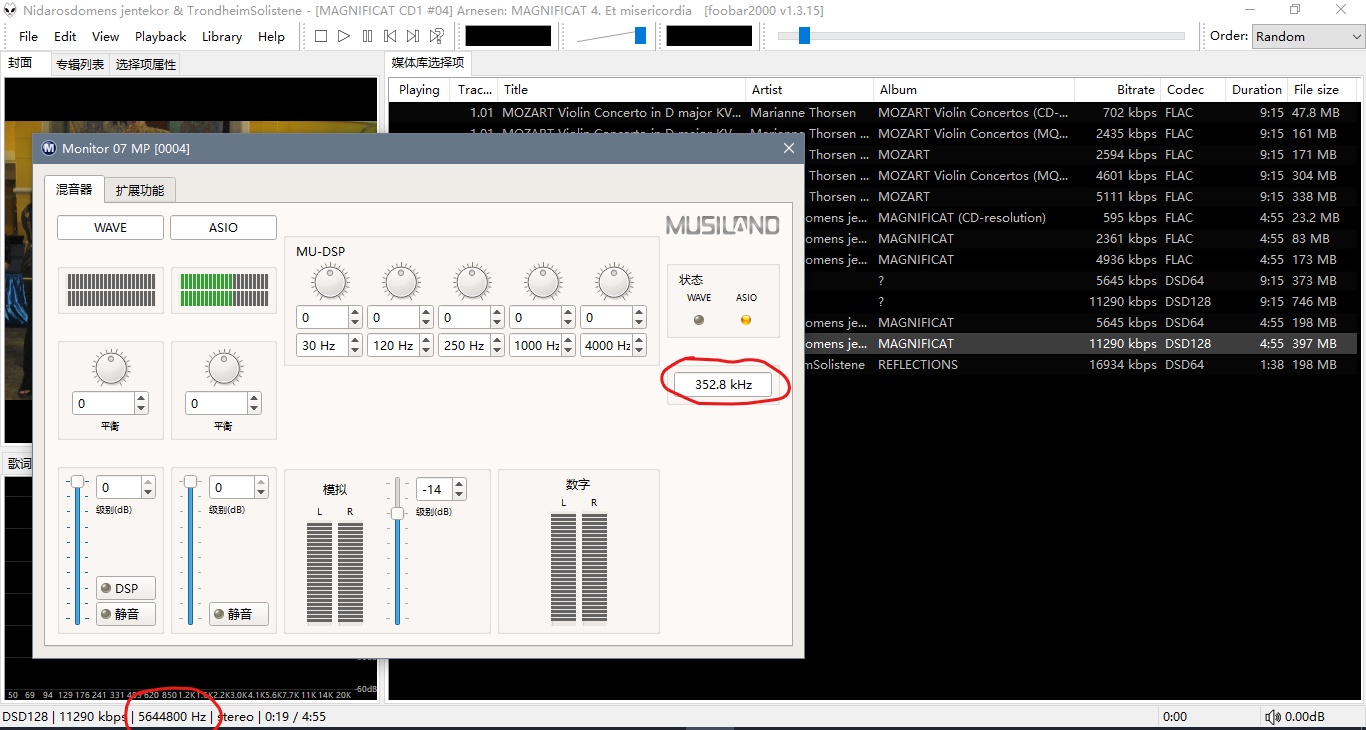Mute the WAVE channel with 静音
This screenshot has width=1366, height=730.
tap(126, 614)
